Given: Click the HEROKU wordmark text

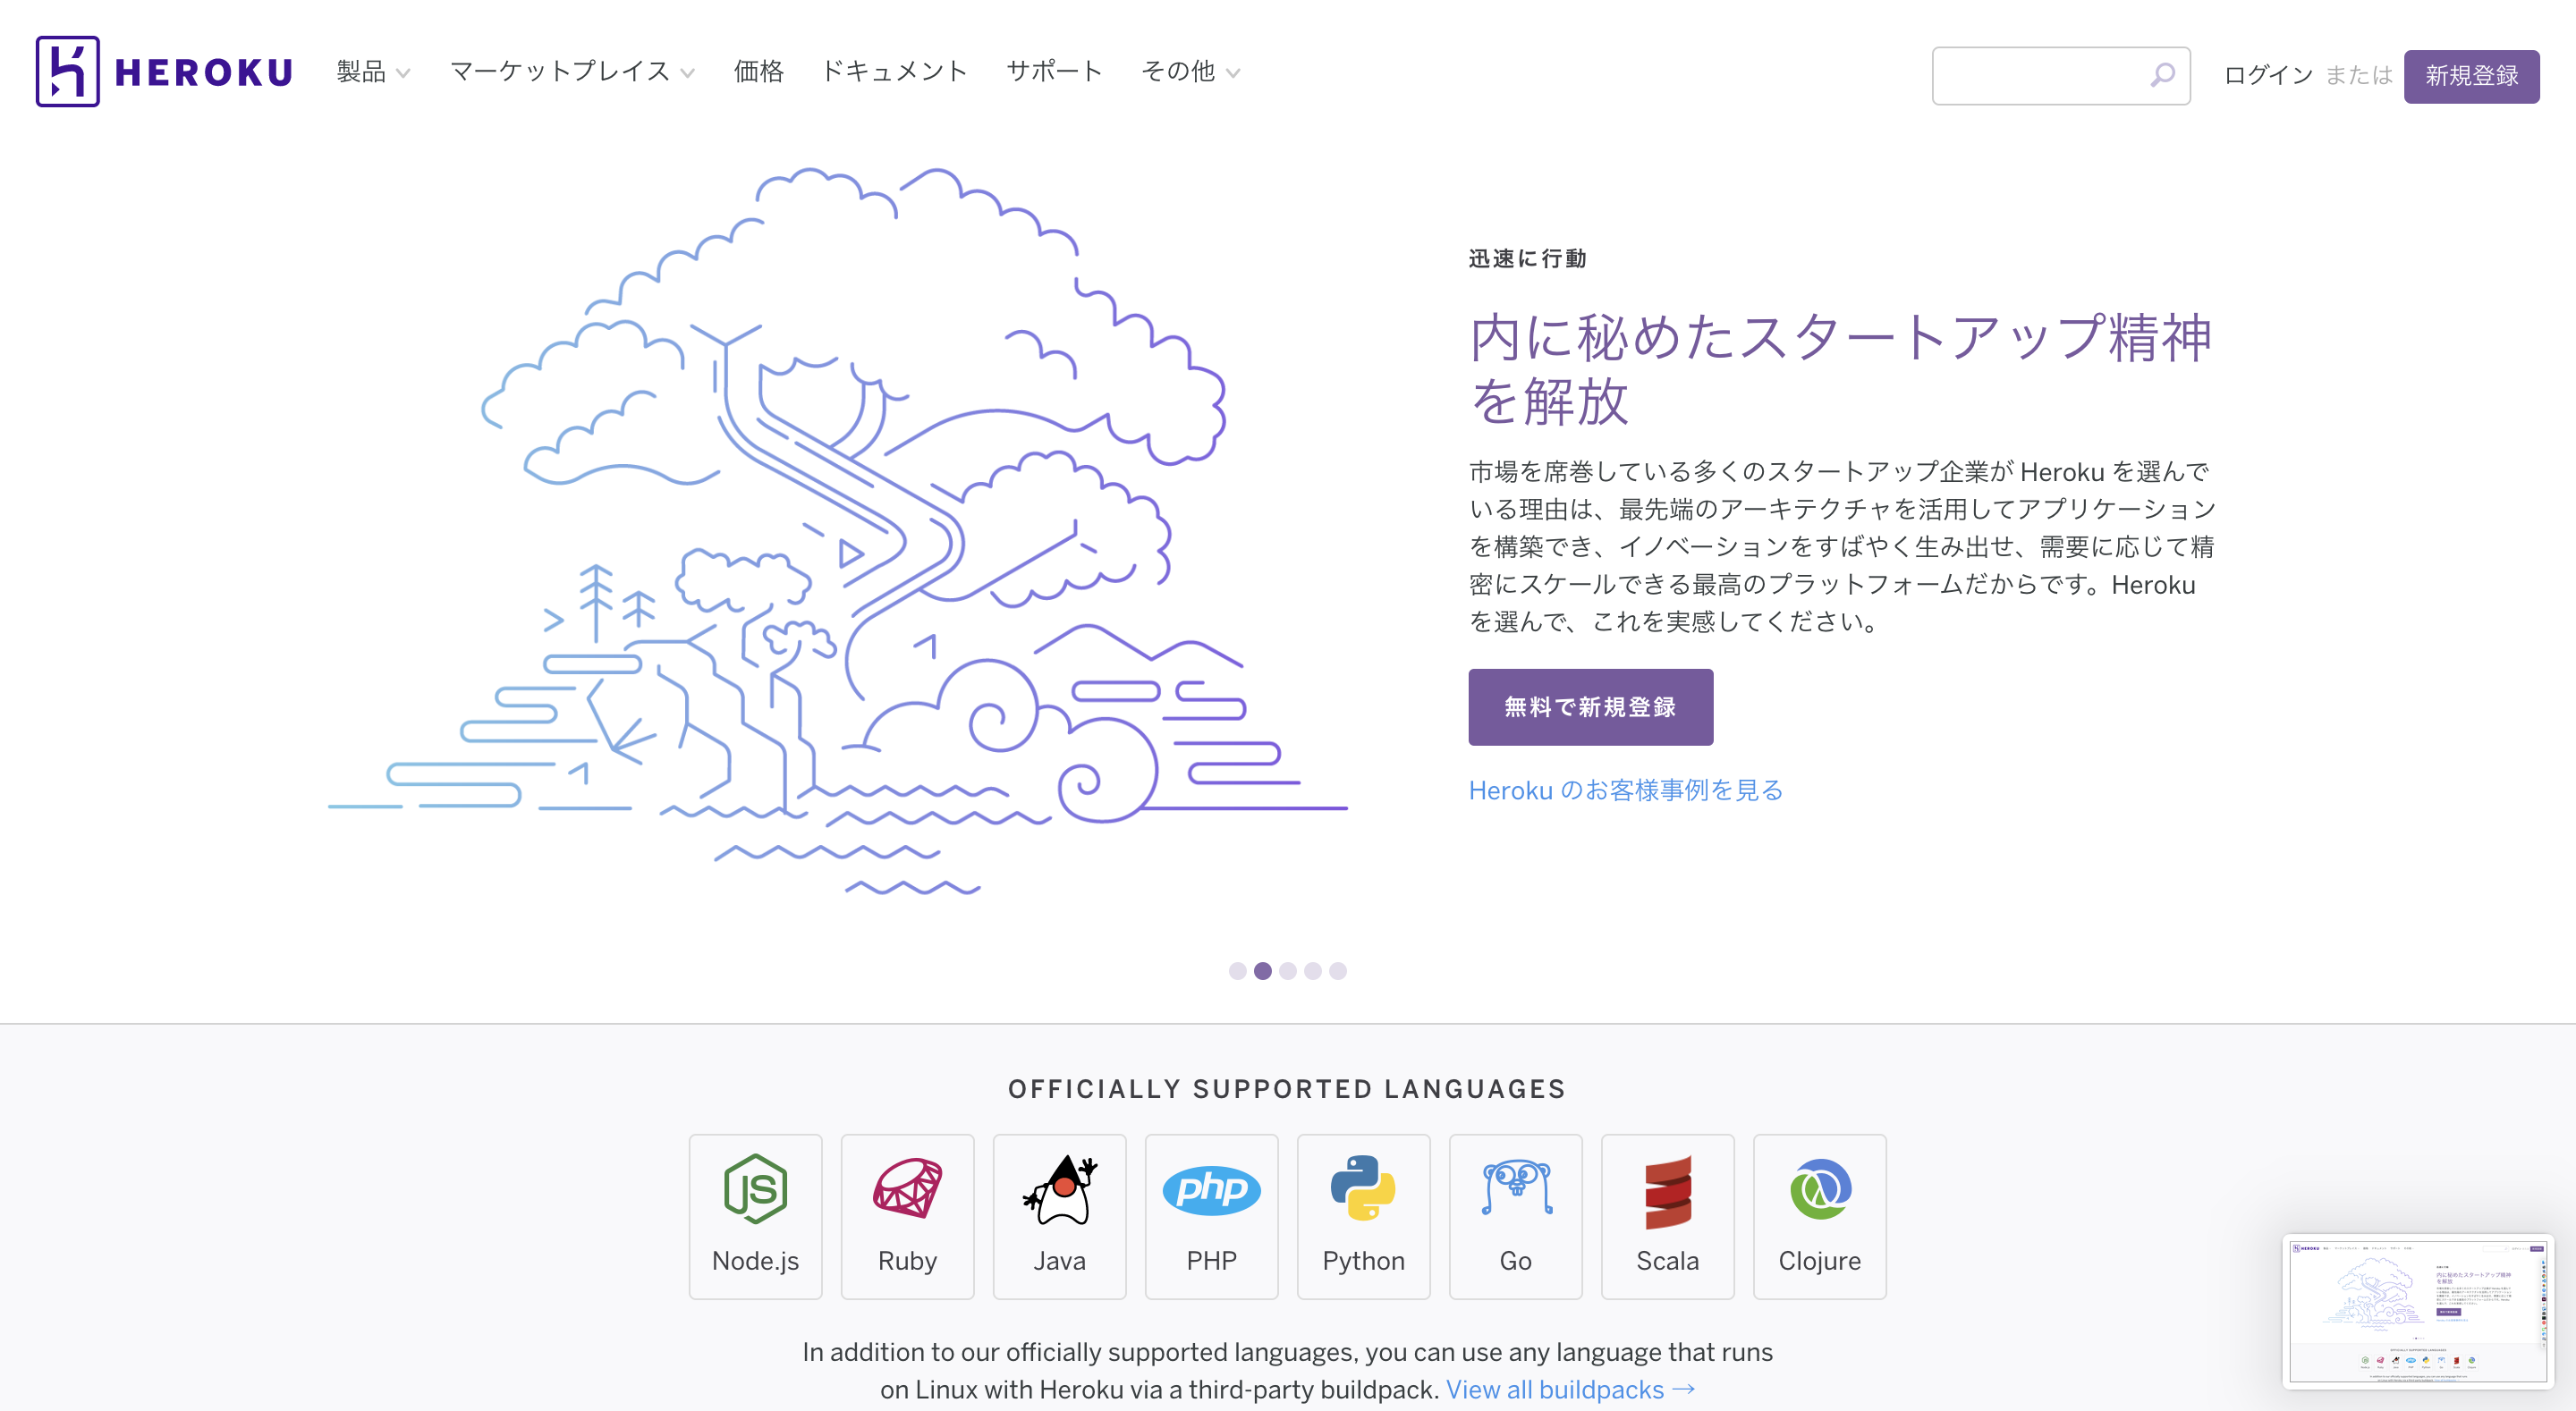Looking at the screenshot, I should (204, 73).
